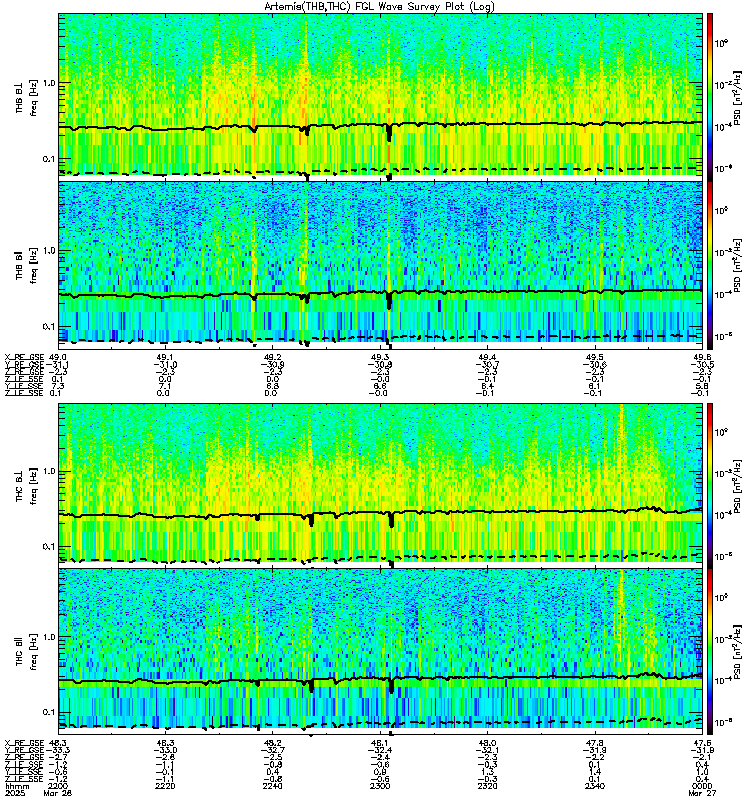750x800 pixels.
Task: Click the THC Y_RE_GSE value '-32.4'
Action: [x=380, y=750]
